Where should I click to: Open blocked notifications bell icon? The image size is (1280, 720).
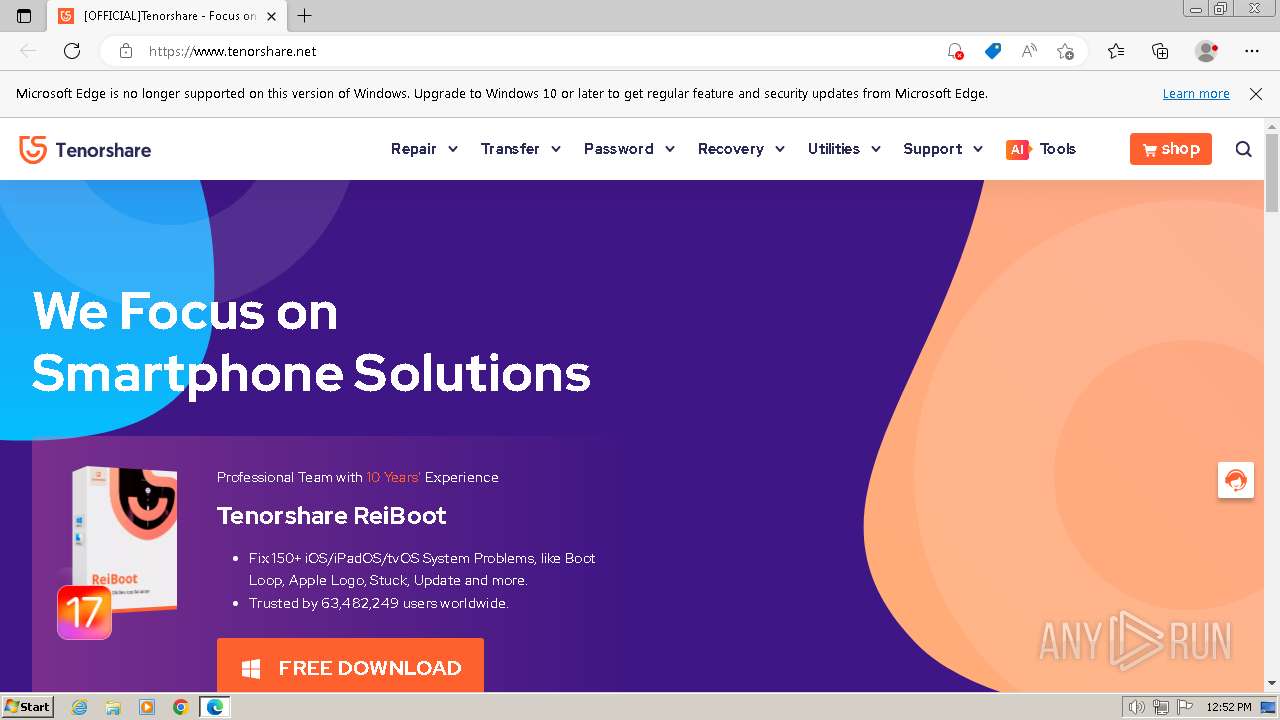click(x=955, y=51)
